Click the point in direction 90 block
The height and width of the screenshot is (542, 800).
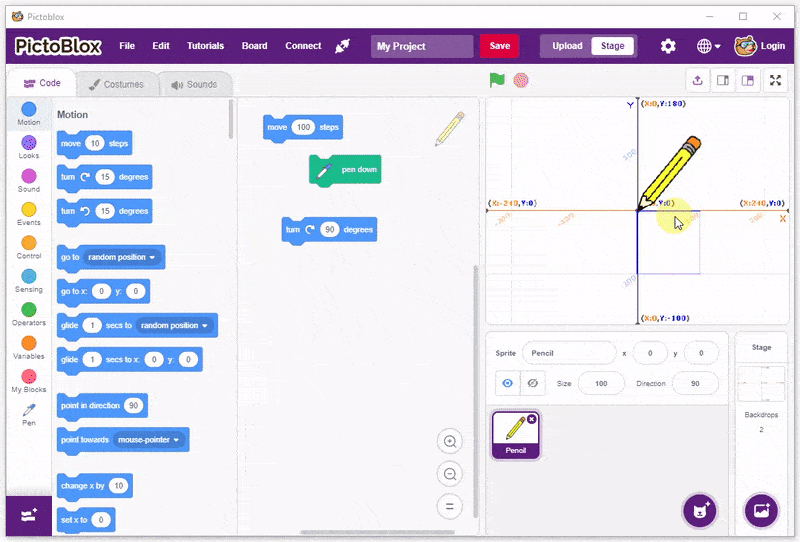tap(103, 406)
